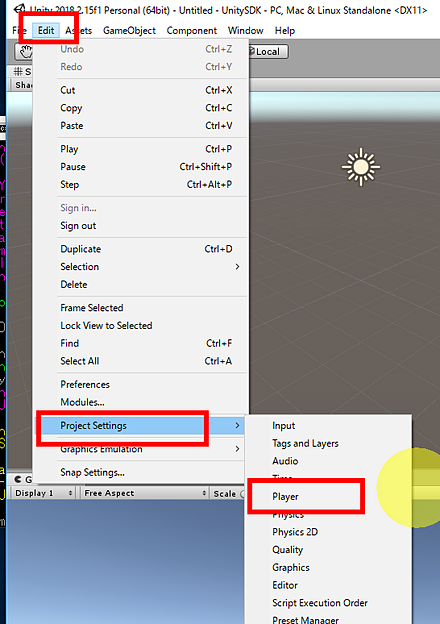Open the Assets menu
The image size is (440, 624).
pos(79,31)
